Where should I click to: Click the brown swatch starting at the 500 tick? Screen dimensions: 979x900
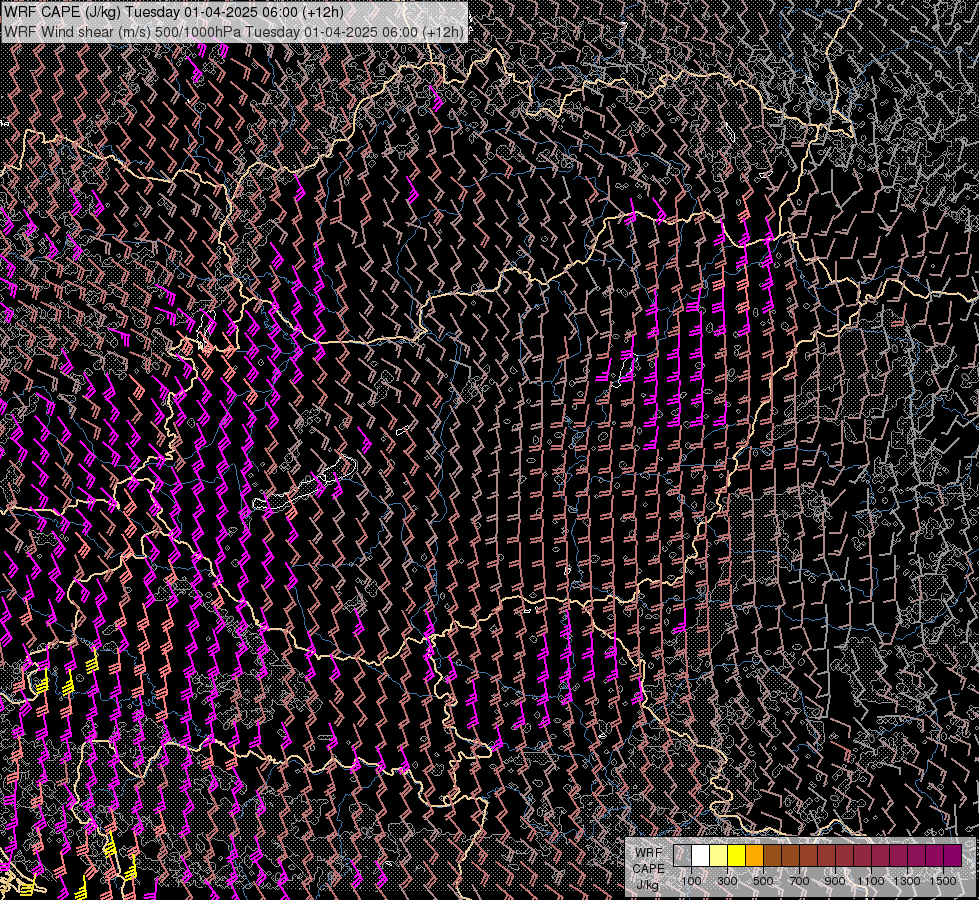pos(772,855)
